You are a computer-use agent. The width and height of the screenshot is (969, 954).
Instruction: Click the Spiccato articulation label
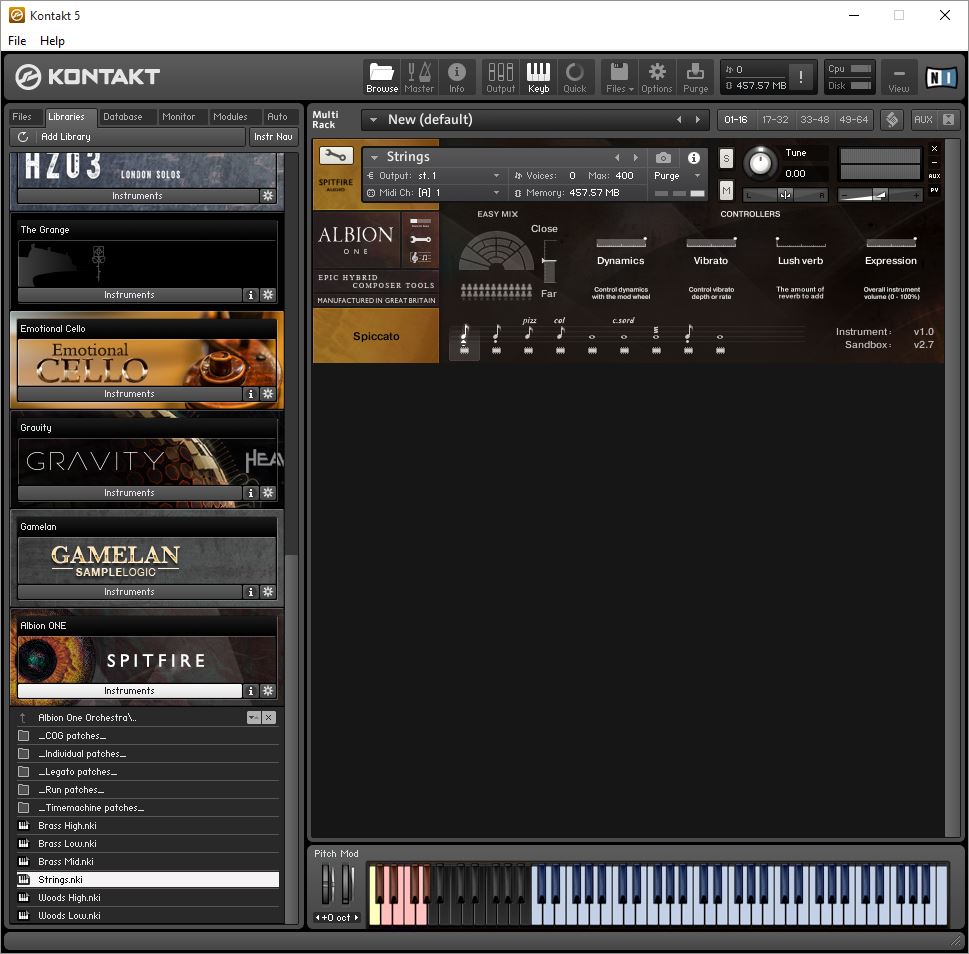pos(376,336)
